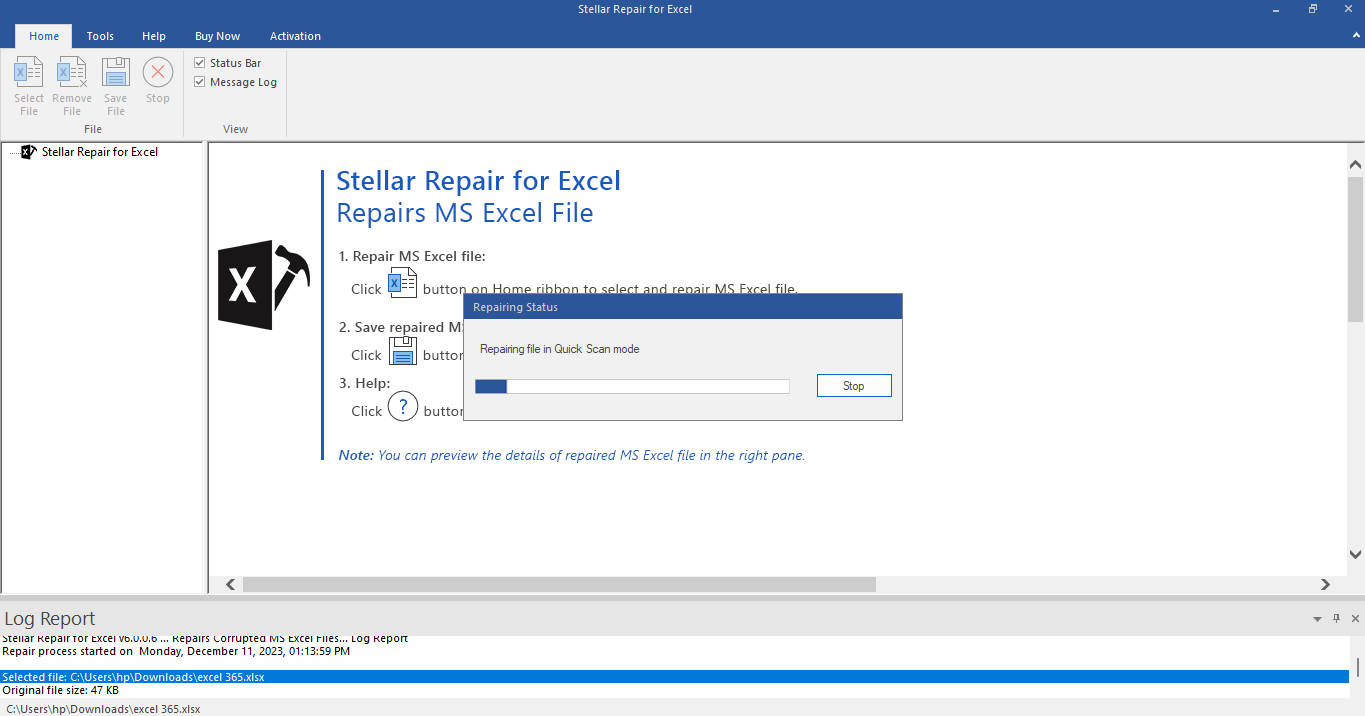Click the 'Original file size: 47 KB' log line
1365x716 pixels.
60,690
